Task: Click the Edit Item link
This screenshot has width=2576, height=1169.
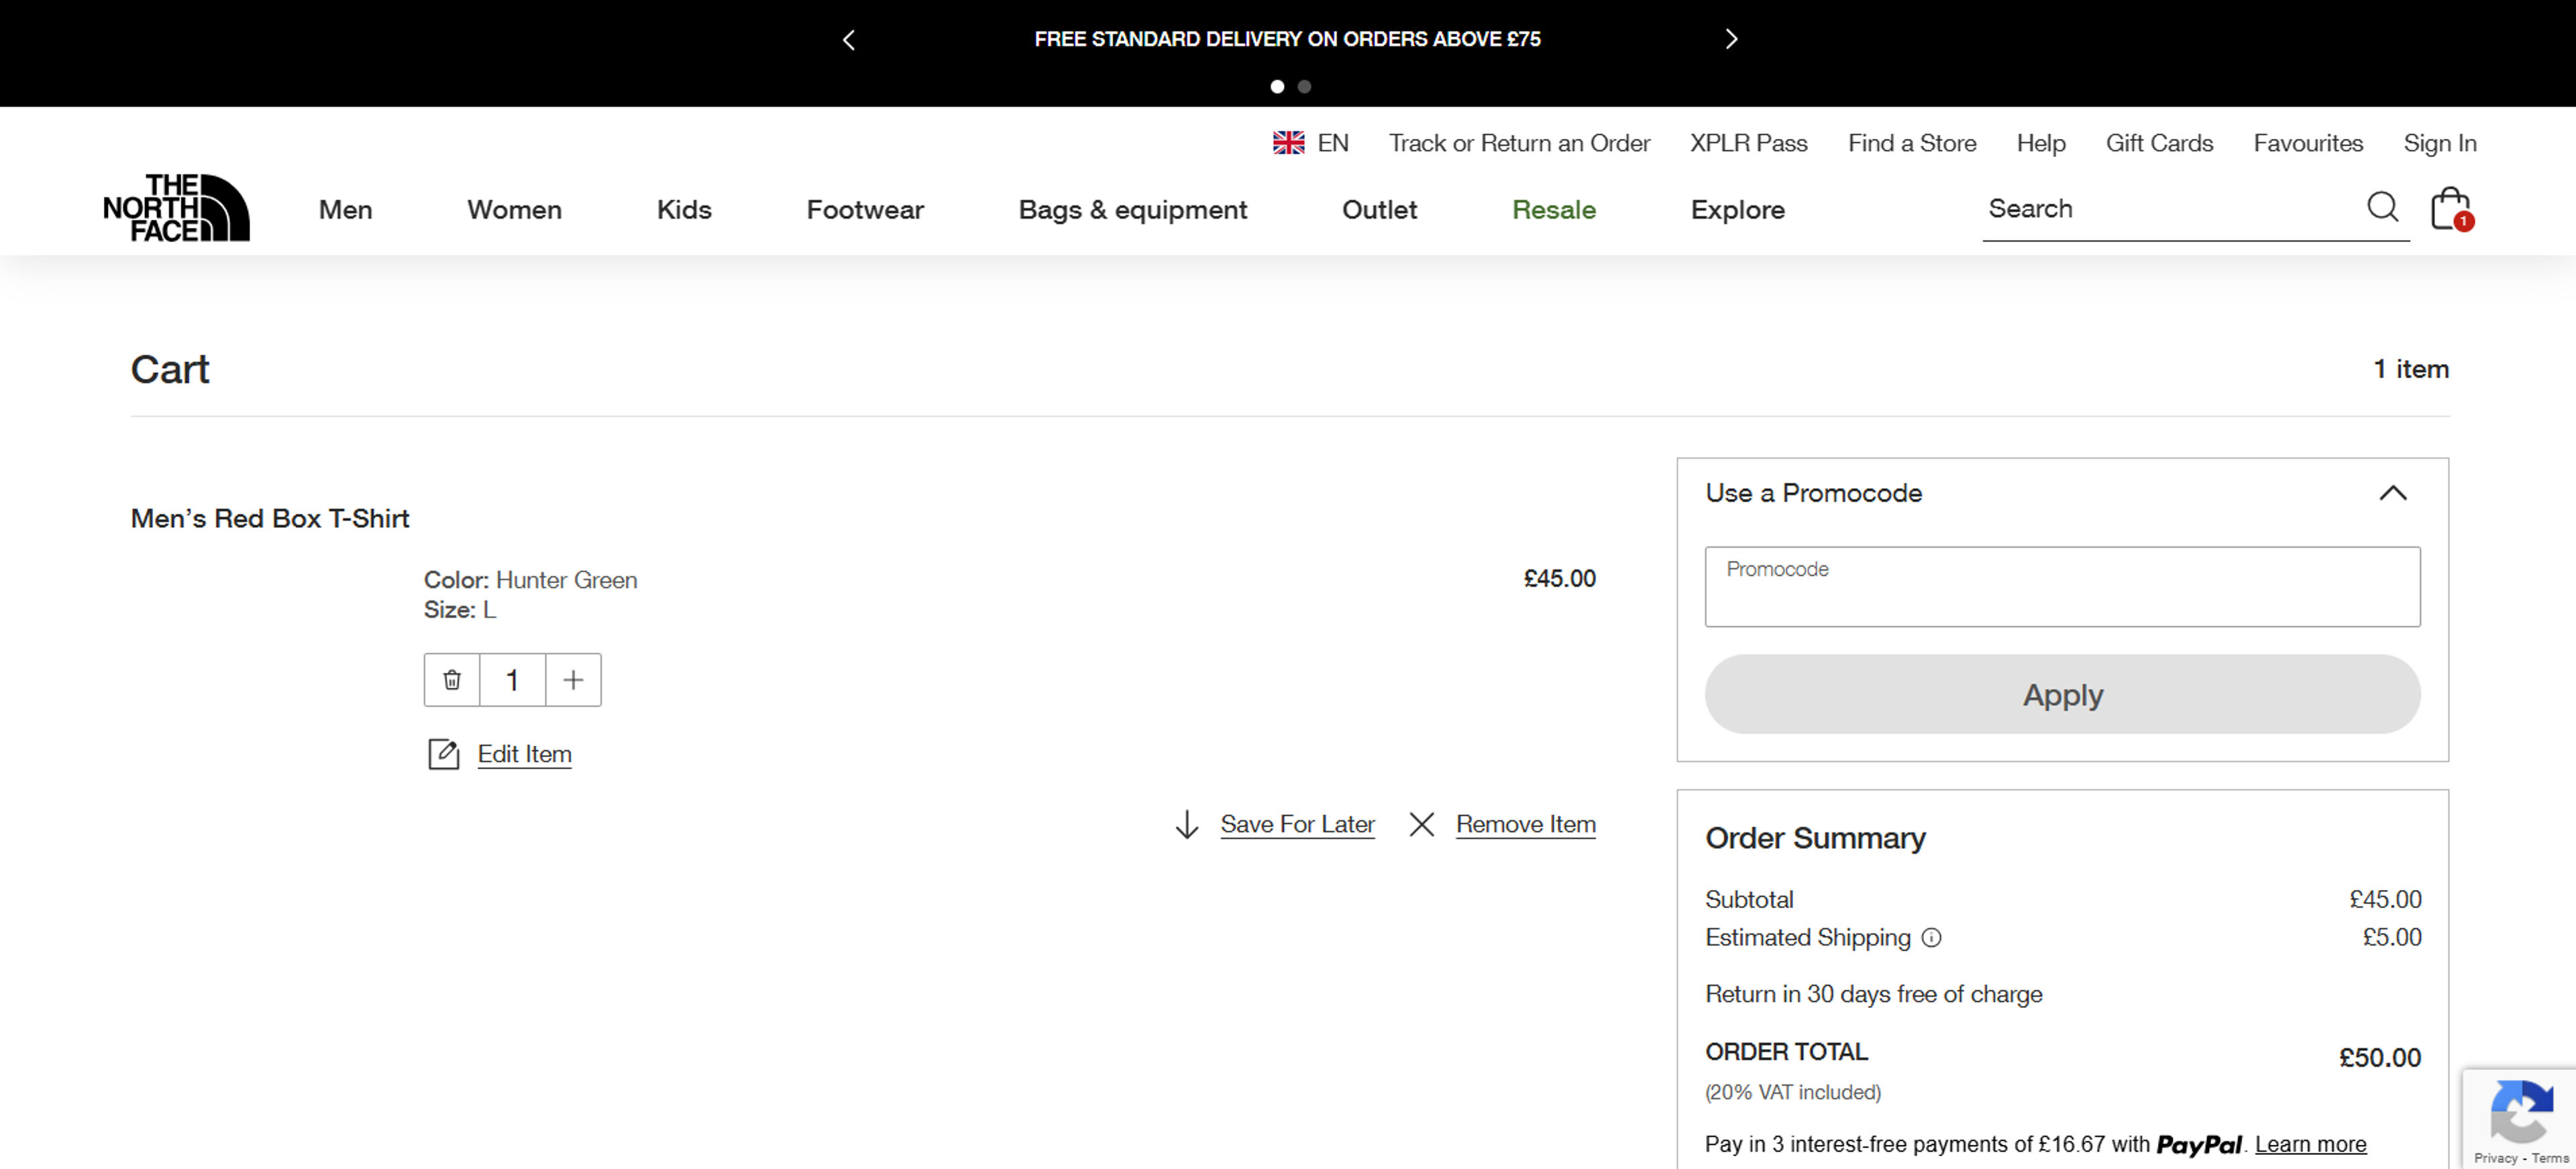Action: pos(524,754)
